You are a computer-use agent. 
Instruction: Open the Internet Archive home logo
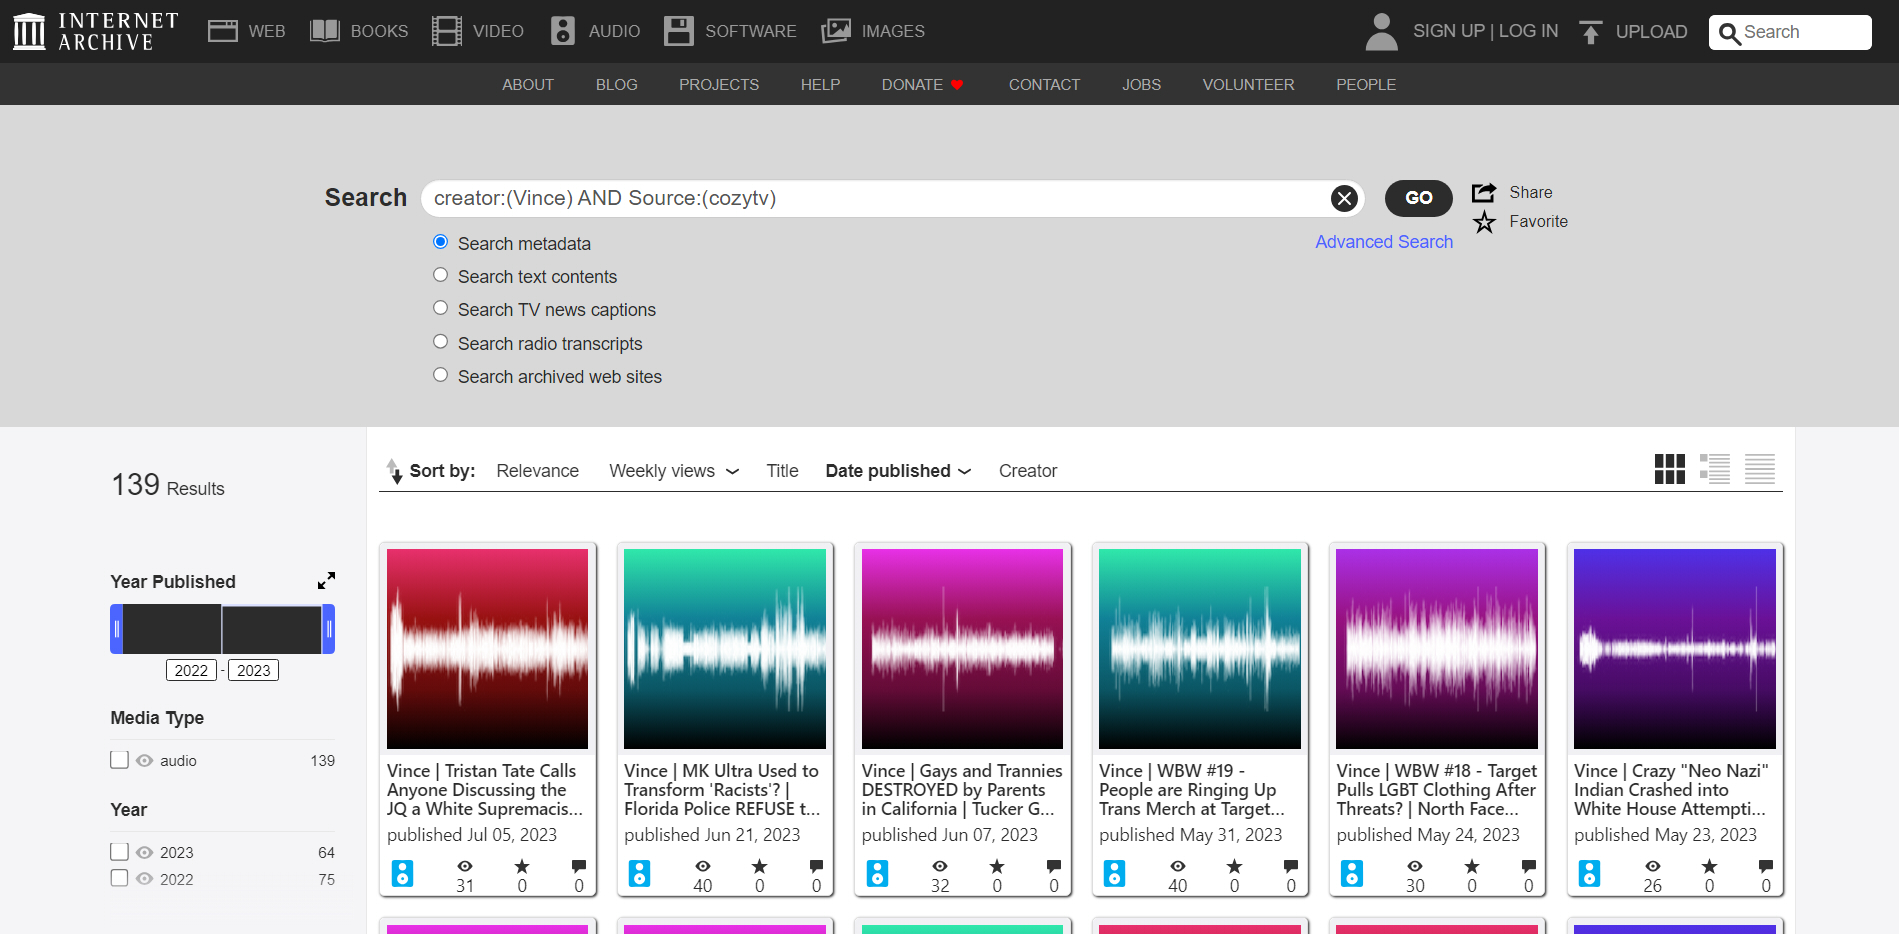click(x=95, y=31)
